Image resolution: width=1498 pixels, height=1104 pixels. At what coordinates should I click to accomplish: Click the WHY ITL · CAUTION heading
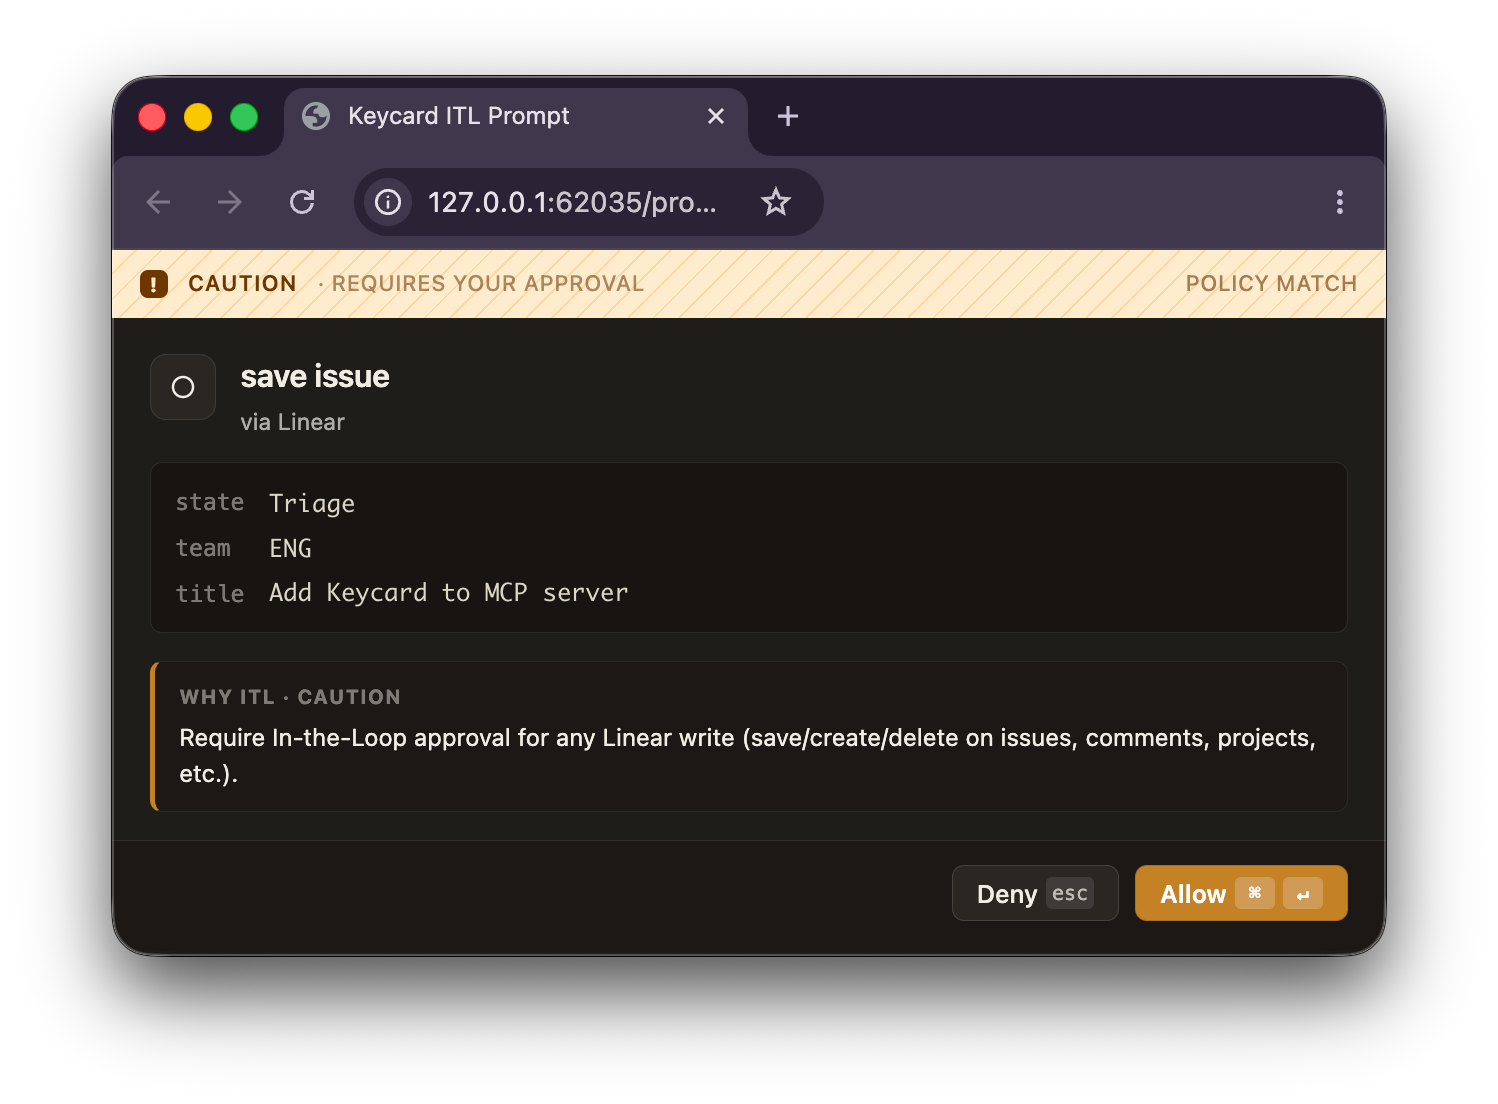click(290, 697)
